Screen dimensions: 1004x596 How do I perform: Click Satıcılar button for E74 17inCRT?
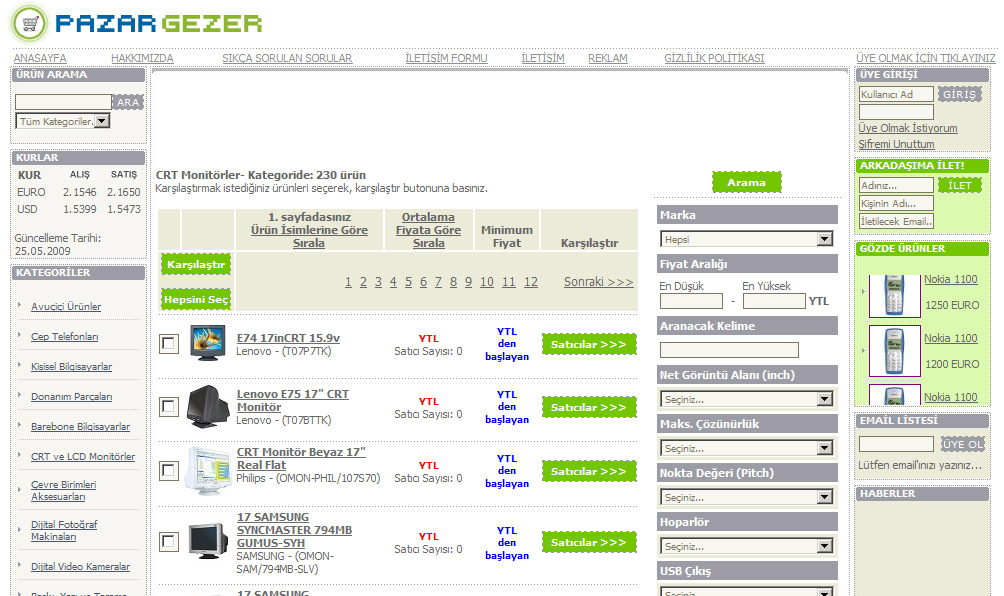(x=589, y=344)
